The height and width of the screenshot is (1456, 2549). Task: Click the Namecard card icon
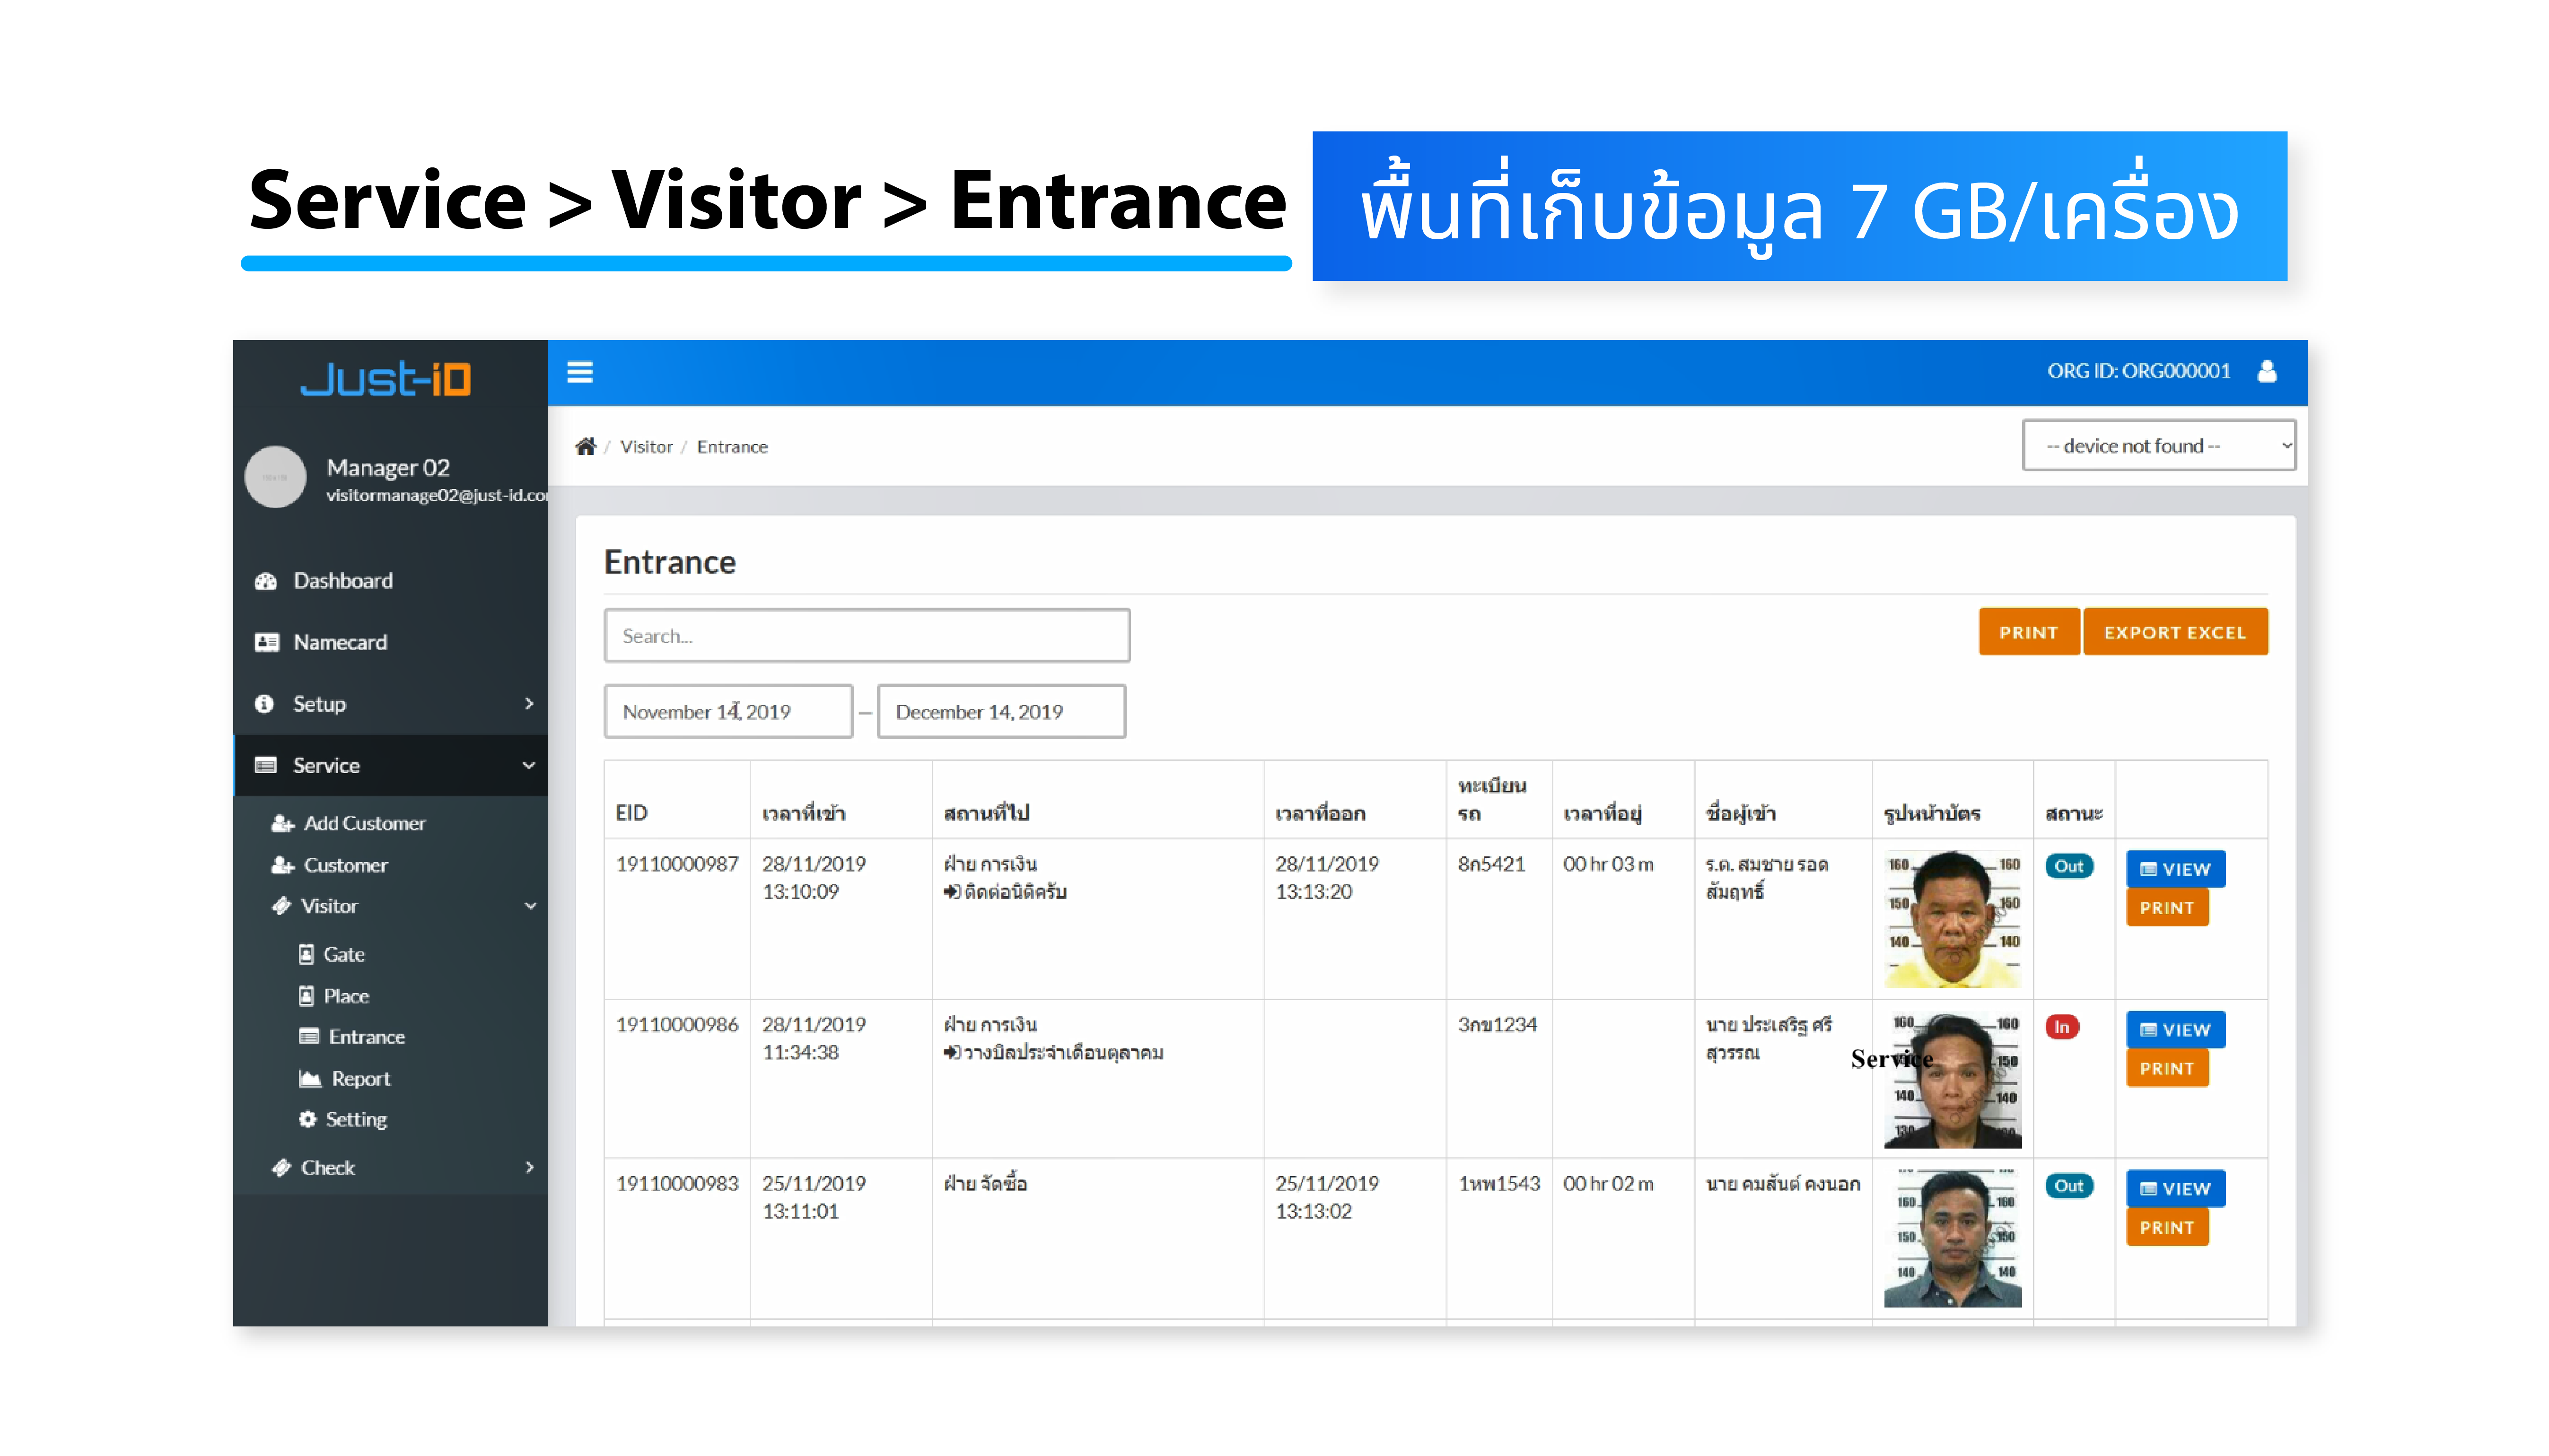[266, 642]
